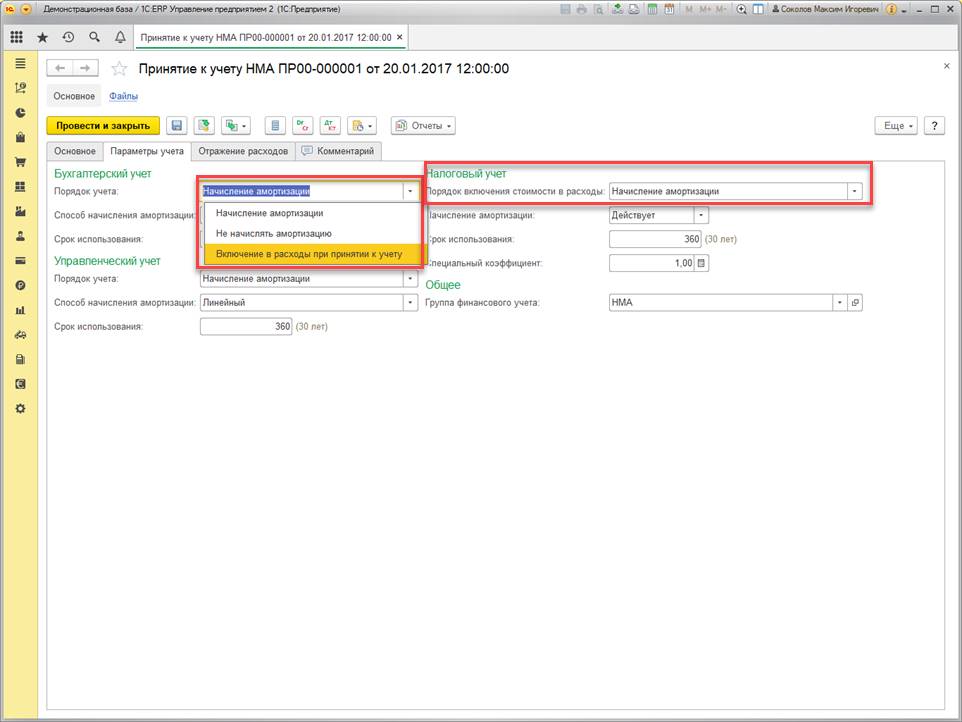The width and height of the screenshot is (962, 722).
Task: Click the save (floppy disk) toolbar icon
Action: [x=177, y=126]
